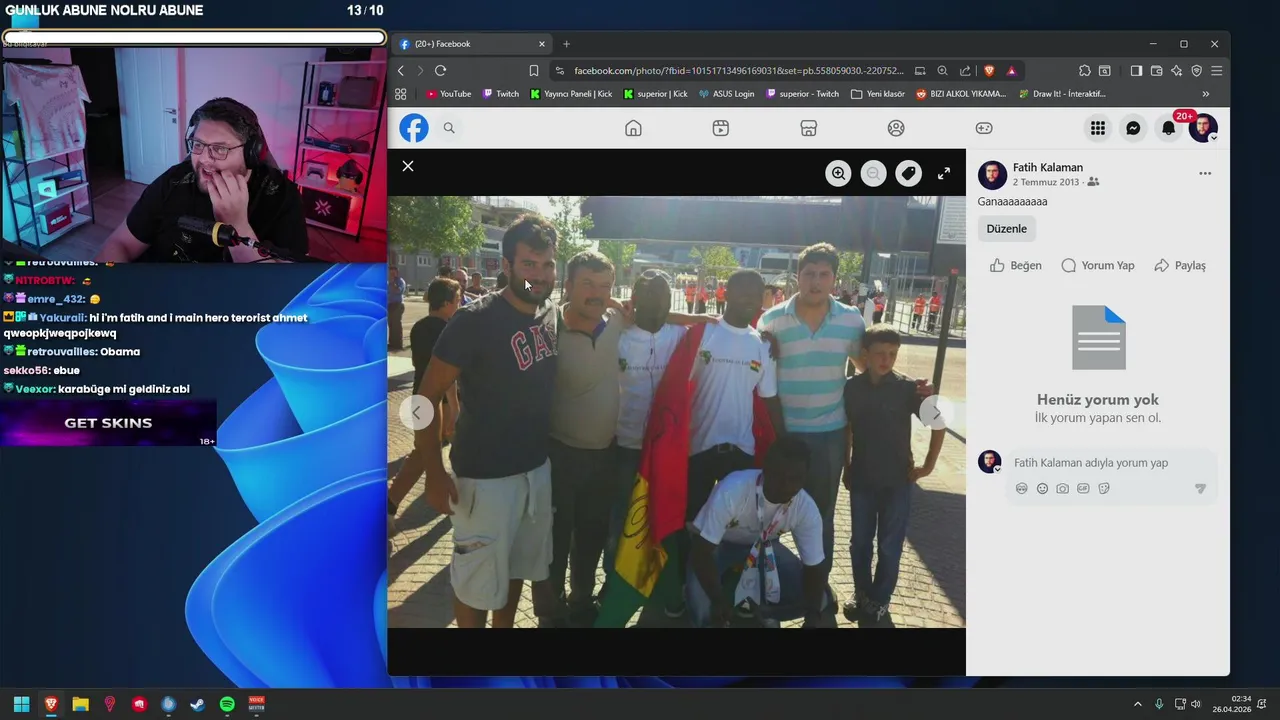
Task: Open notifications bell with 20+ badge
Action: [x=1168, y=128]
